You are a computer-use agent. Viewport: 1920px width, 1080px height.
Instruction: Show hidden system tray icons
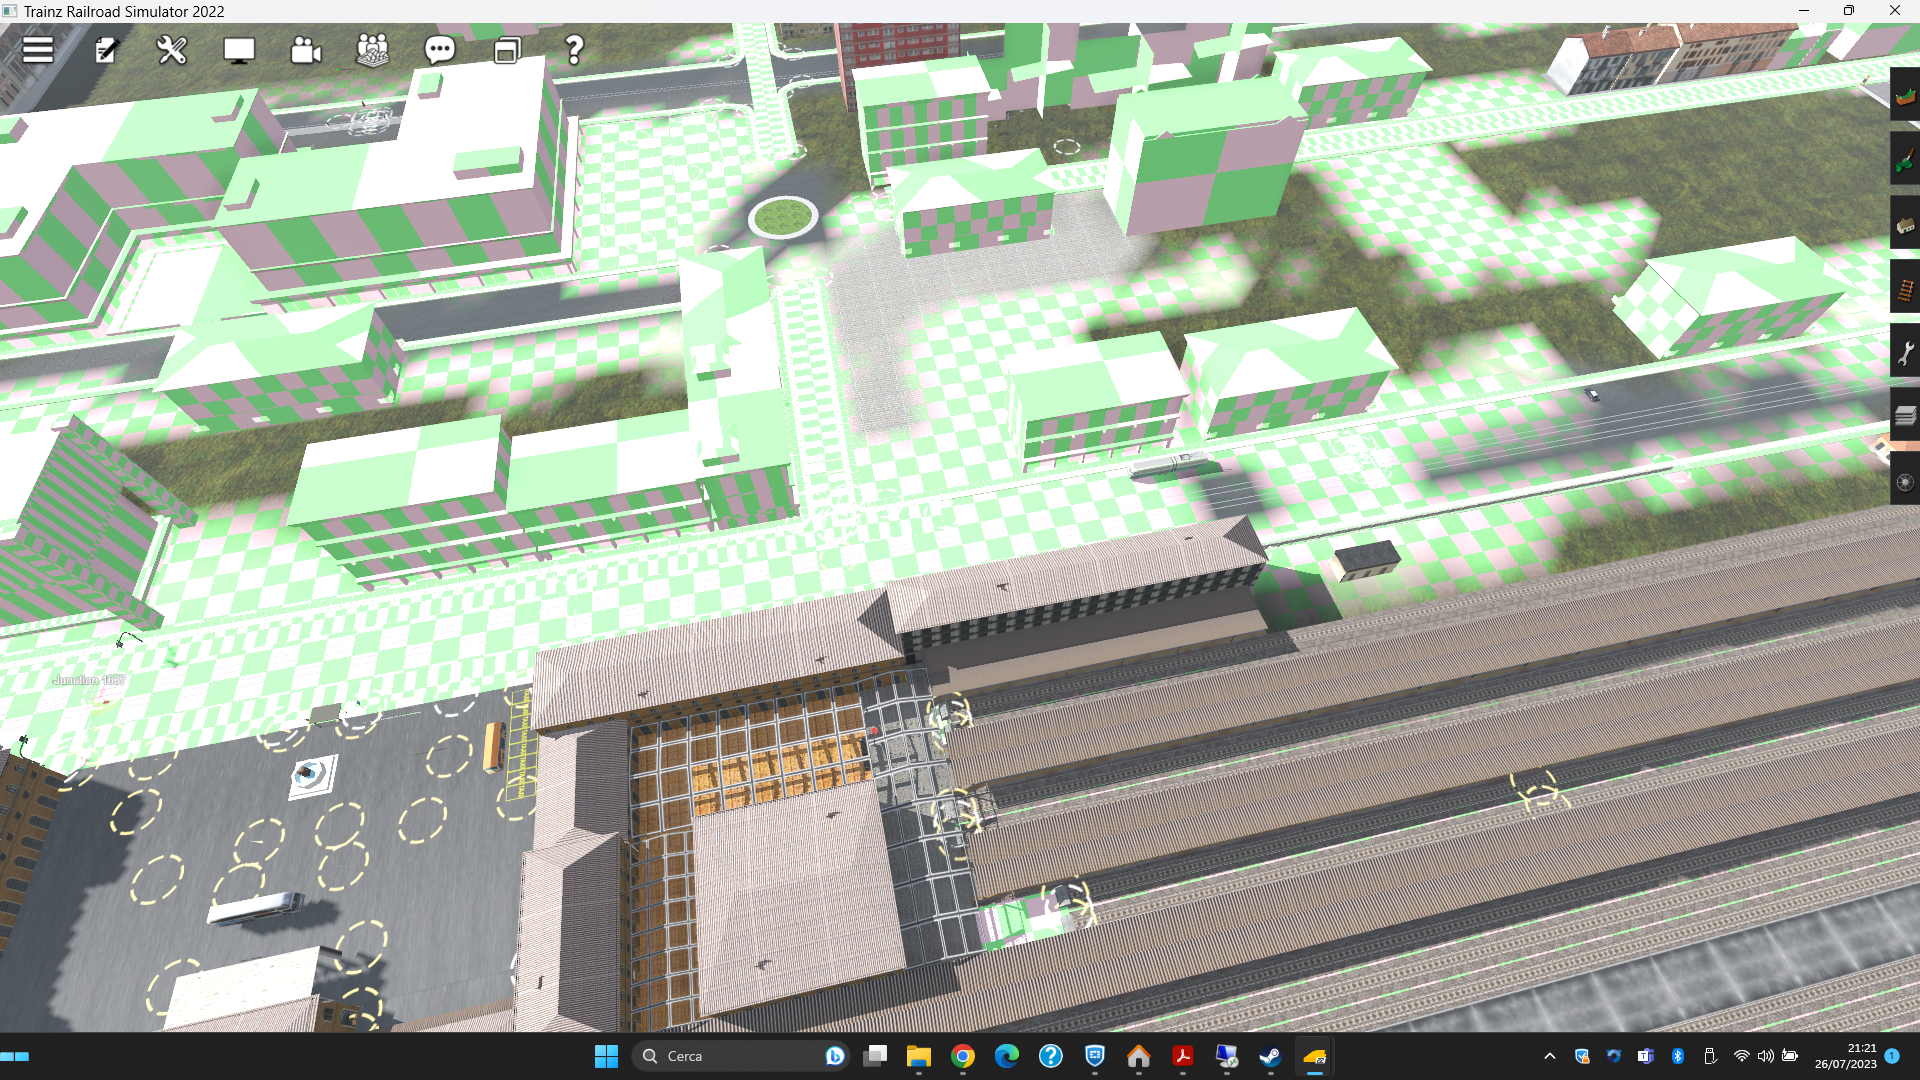(x=1550, y=1056)
